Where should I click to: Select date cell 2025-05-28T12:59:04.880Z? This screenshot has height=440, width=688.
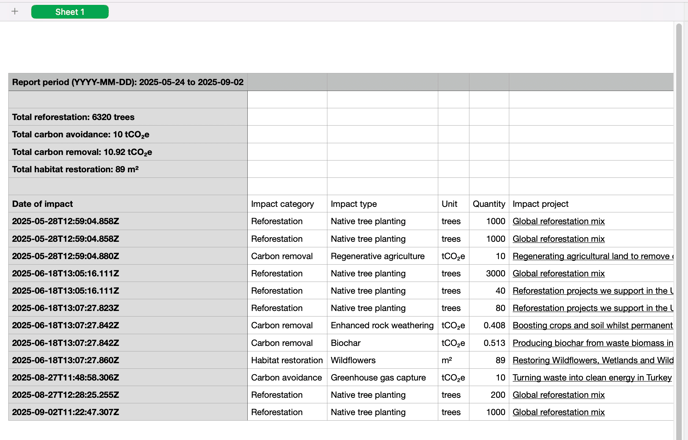(128, 256)
